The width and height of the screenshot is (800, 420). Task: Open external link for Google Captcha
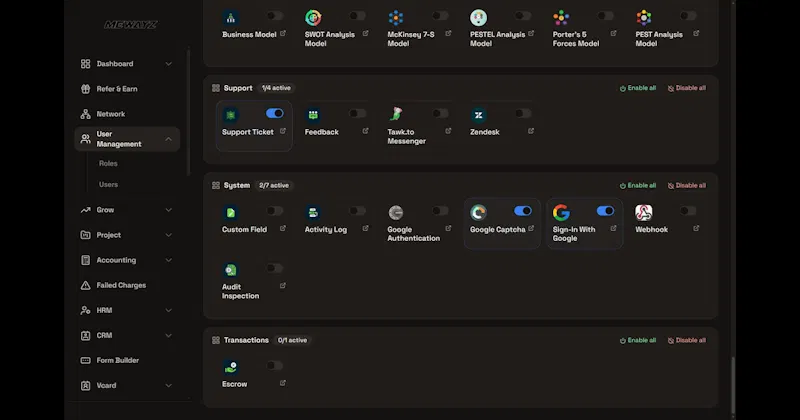531,229
